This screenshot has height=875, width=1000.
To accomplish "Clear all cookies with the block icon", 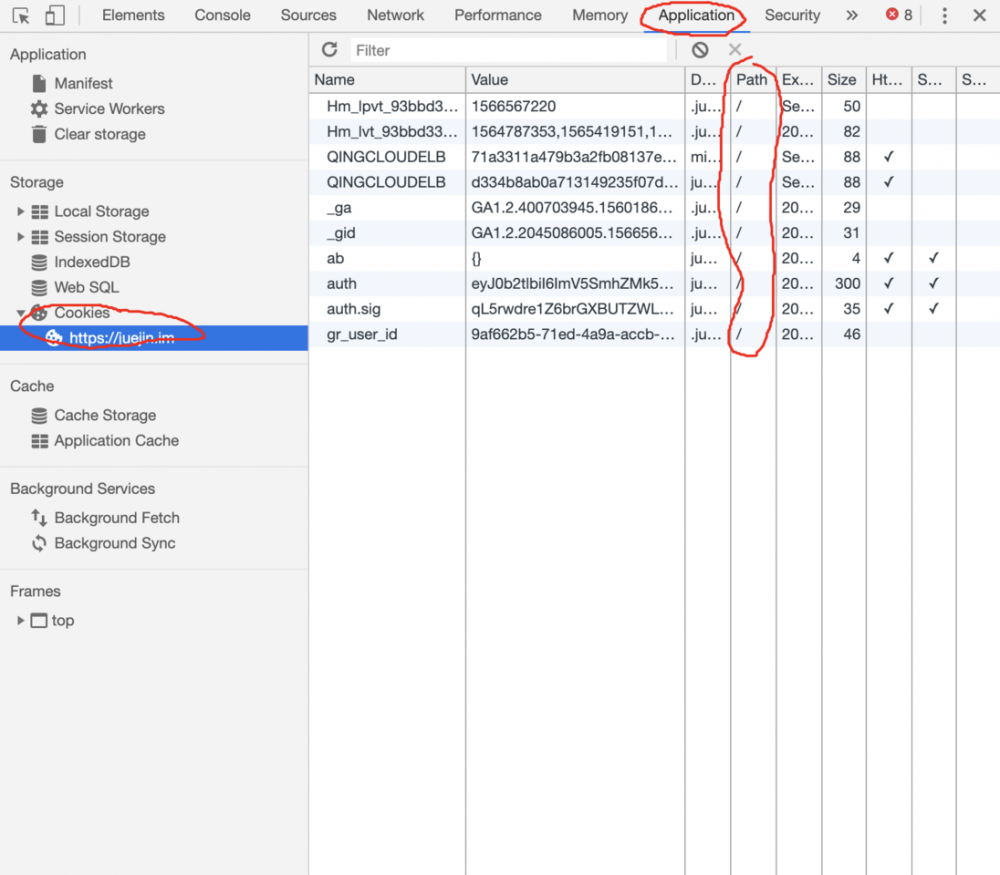I will pyautogui.click(x=700, y=50).
